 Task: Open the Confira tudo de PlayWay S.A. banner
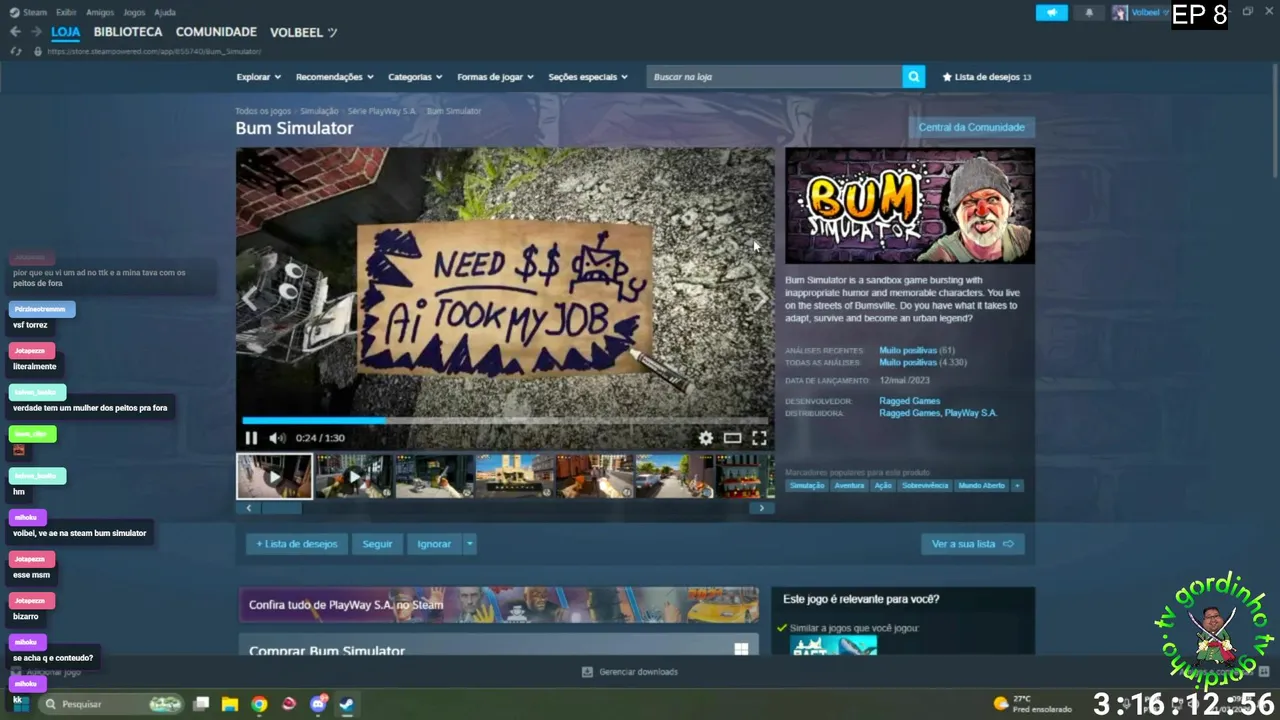tap(499, 604)
